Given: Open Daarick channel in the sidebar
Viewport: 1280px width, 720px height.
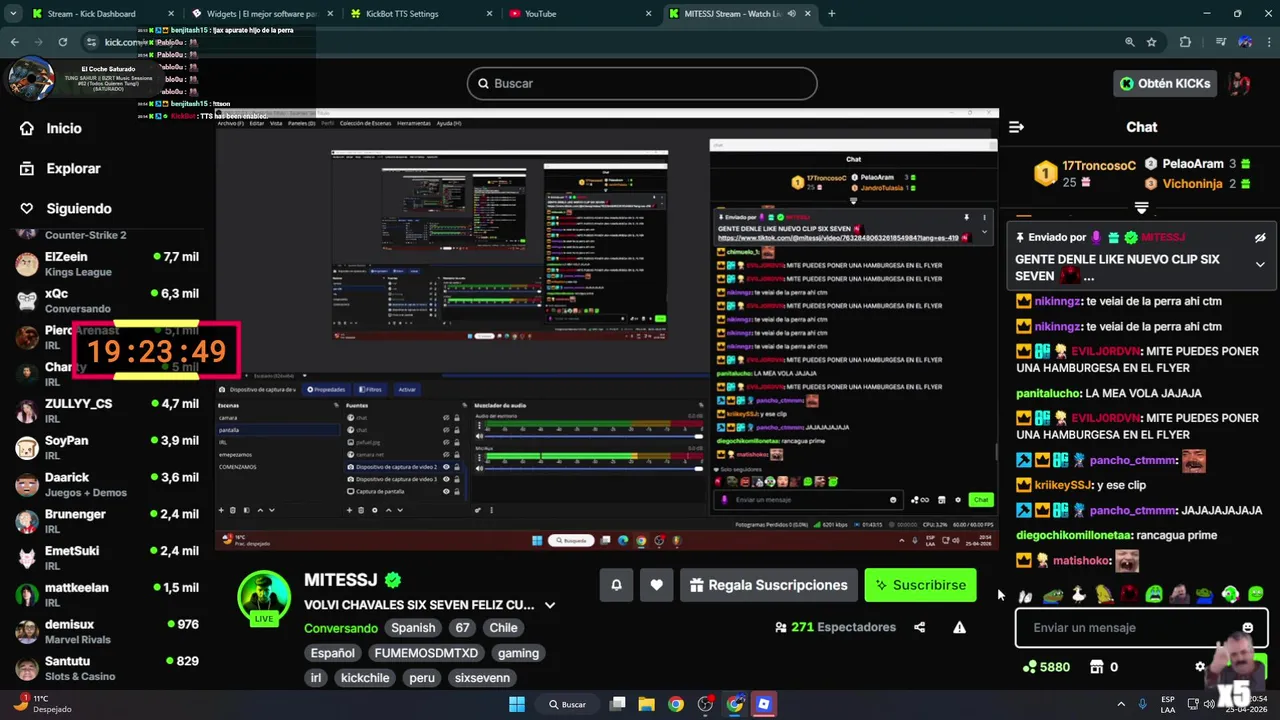Looking at the screenshot, I should pos(107,485).
